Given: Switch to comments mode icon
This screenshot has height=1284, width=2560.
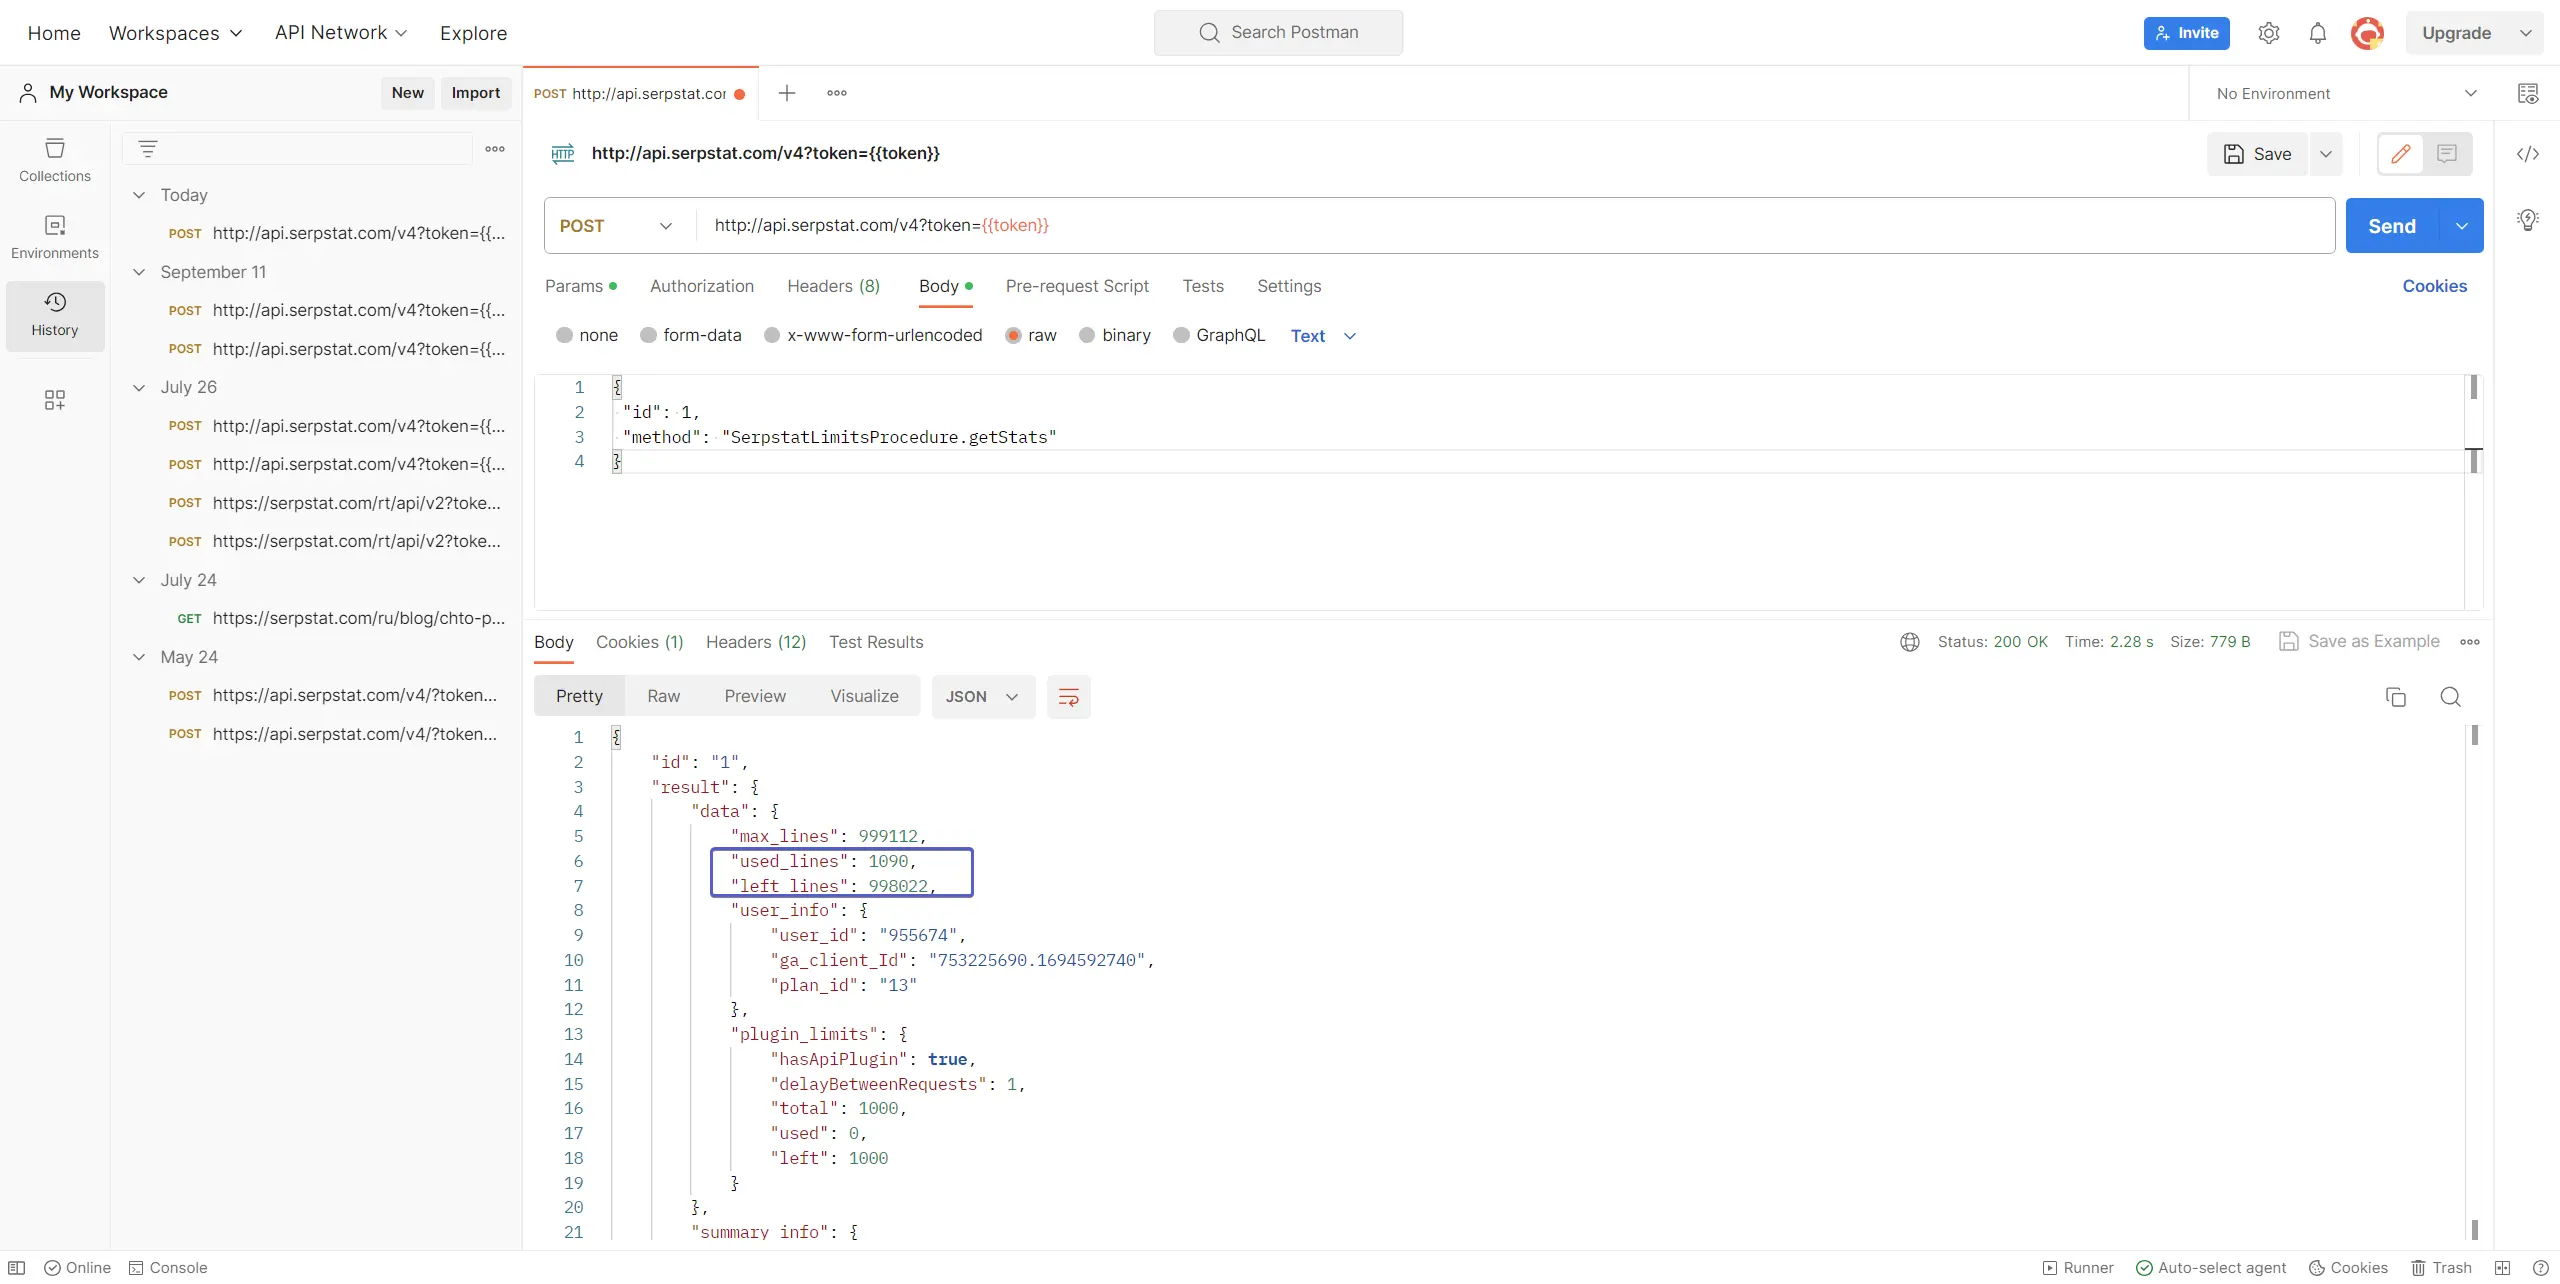Looking at the screenshot, I should (2447, 153).
